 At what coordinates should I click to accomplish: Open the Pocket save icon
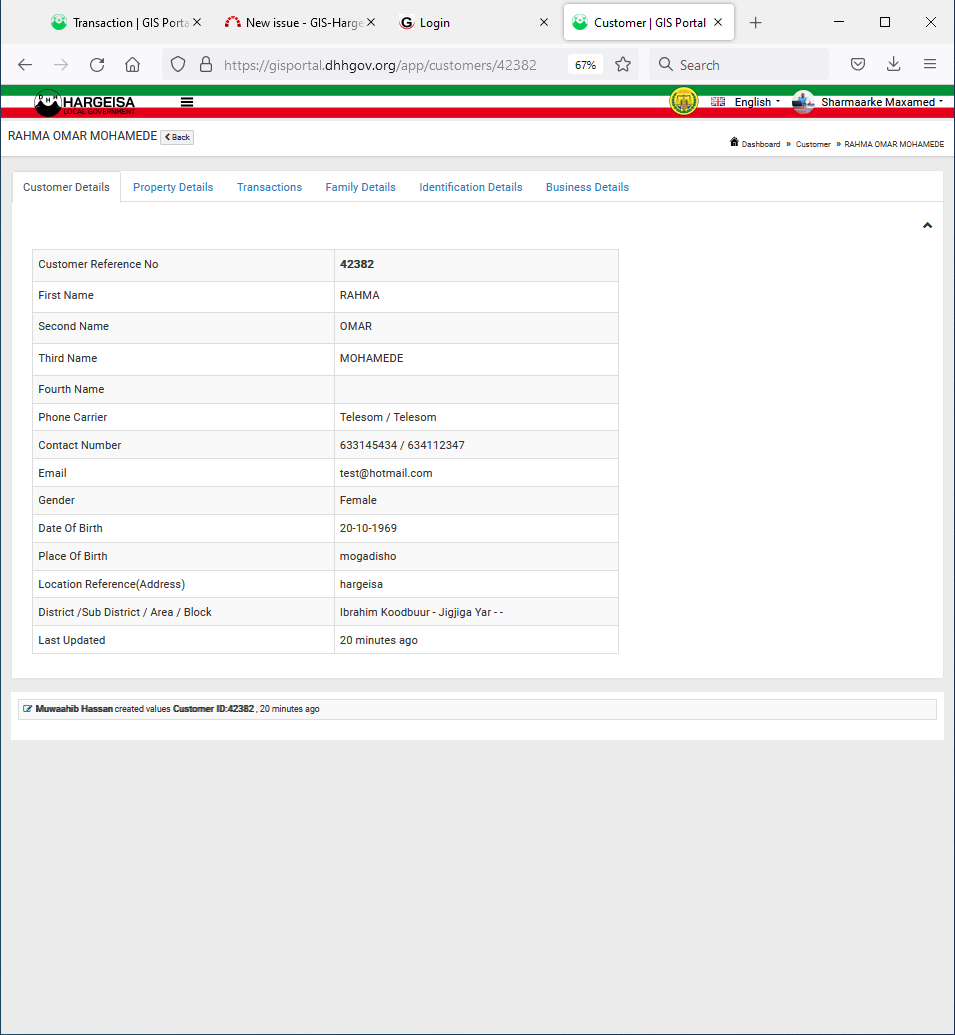[858, 64]
